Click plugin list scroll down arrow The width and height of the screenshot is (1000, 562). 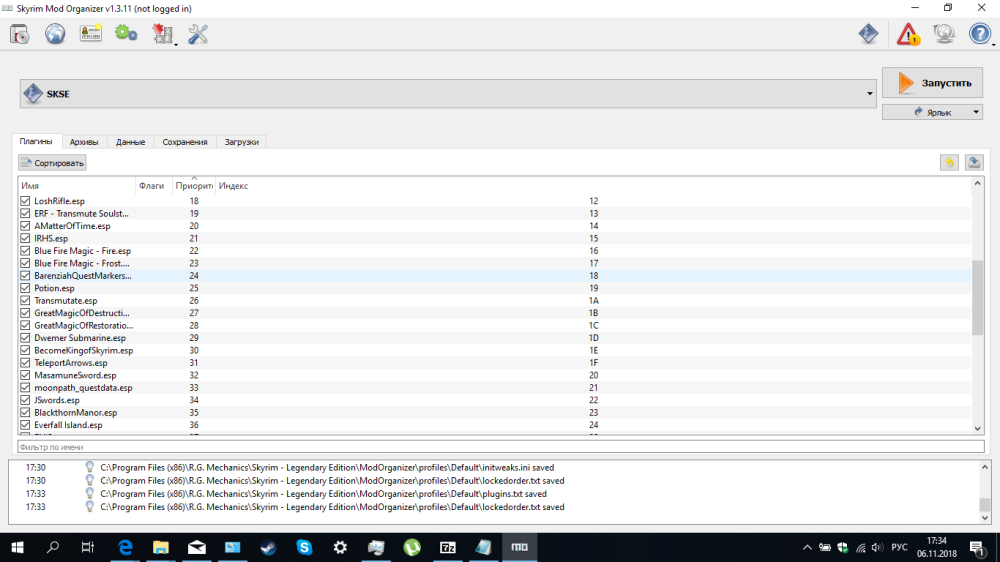pos(977,429)
